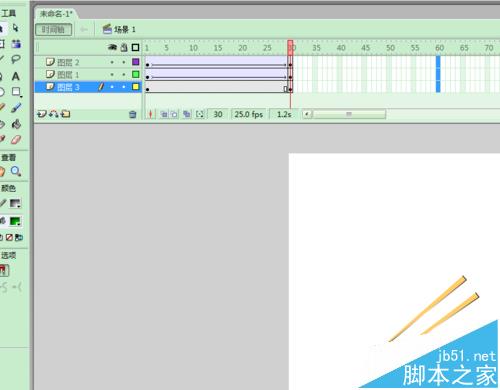Click the timeline horizontal scrollbar thumb
The width and height of the screenshot is (500, 390).
point(349,114)
